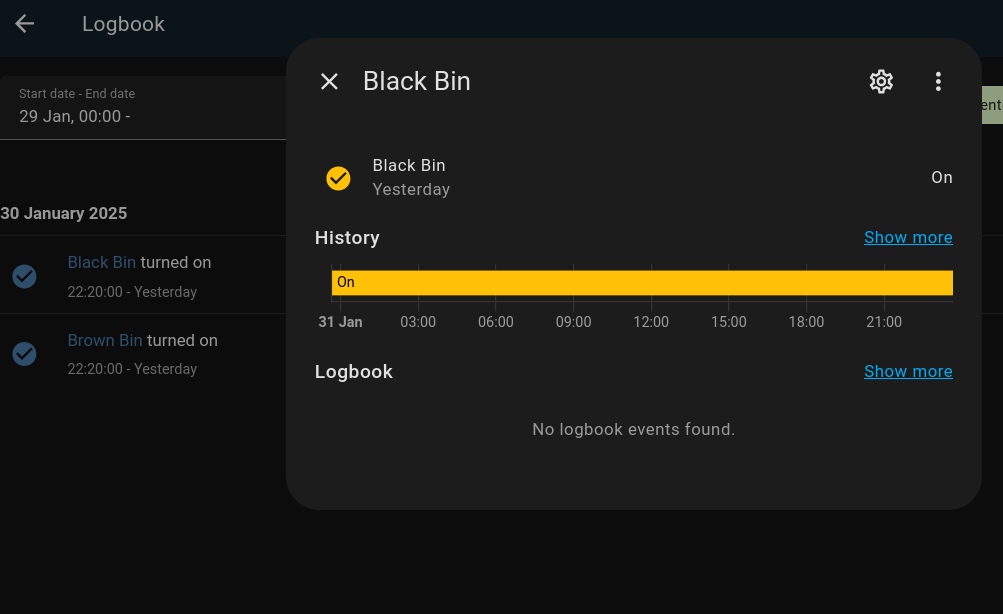Click the 12:00 mark on history timeline
This screenshot has width=1003, height=614.
click(x=651, y=322)
